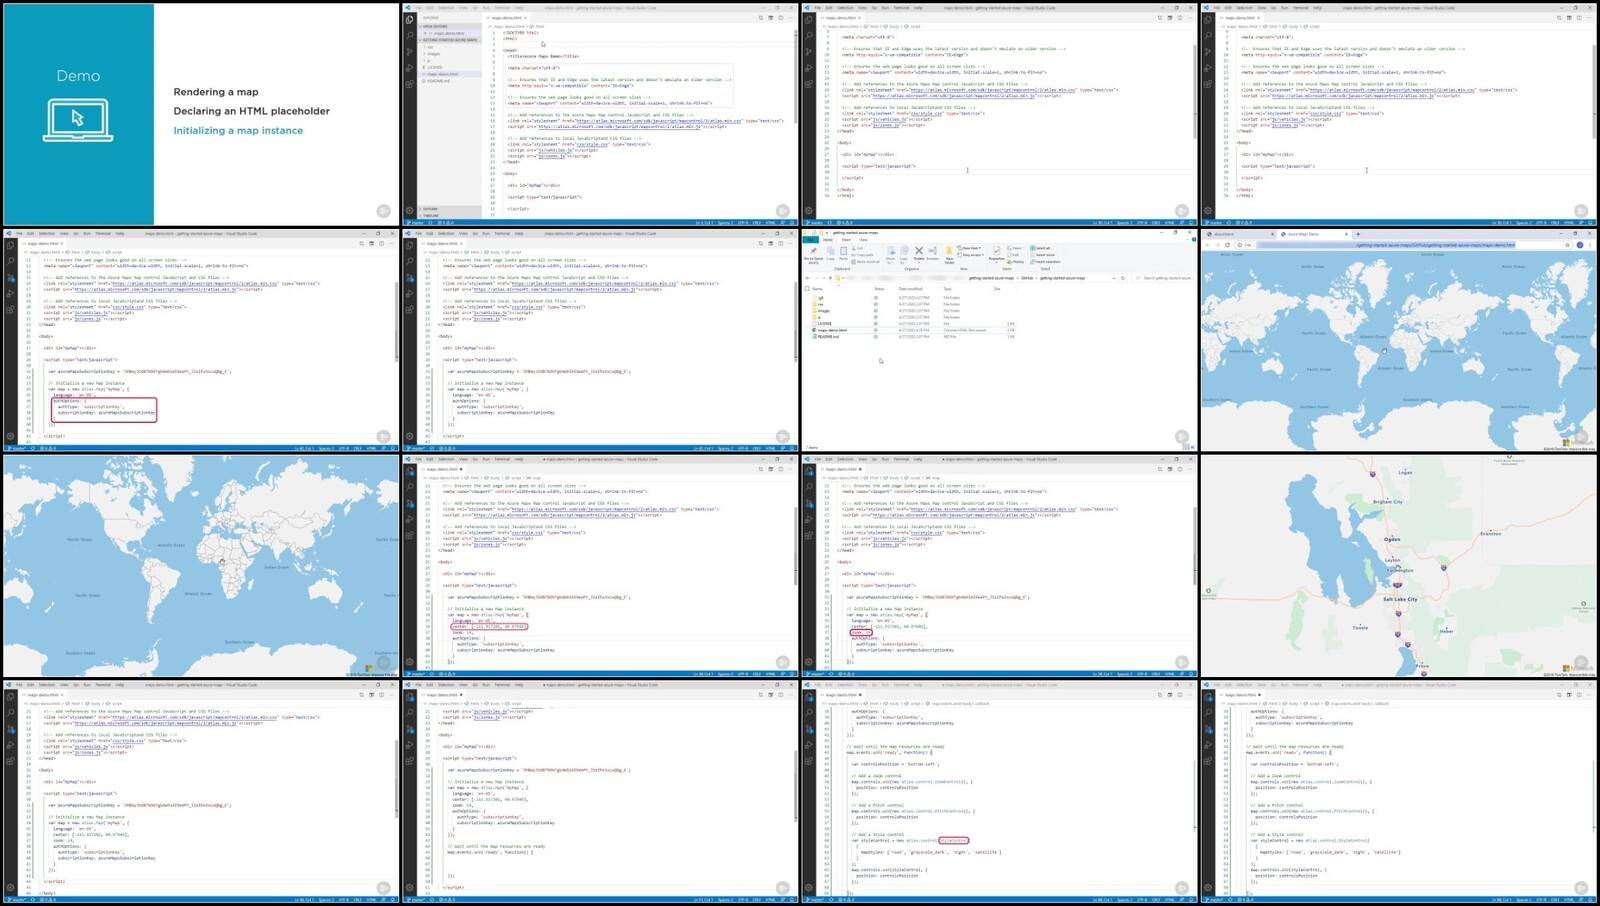Click the reload button in Chrome thumbnail
The height and width of the screenshot is (906, 1600).
pos(1227,245)
